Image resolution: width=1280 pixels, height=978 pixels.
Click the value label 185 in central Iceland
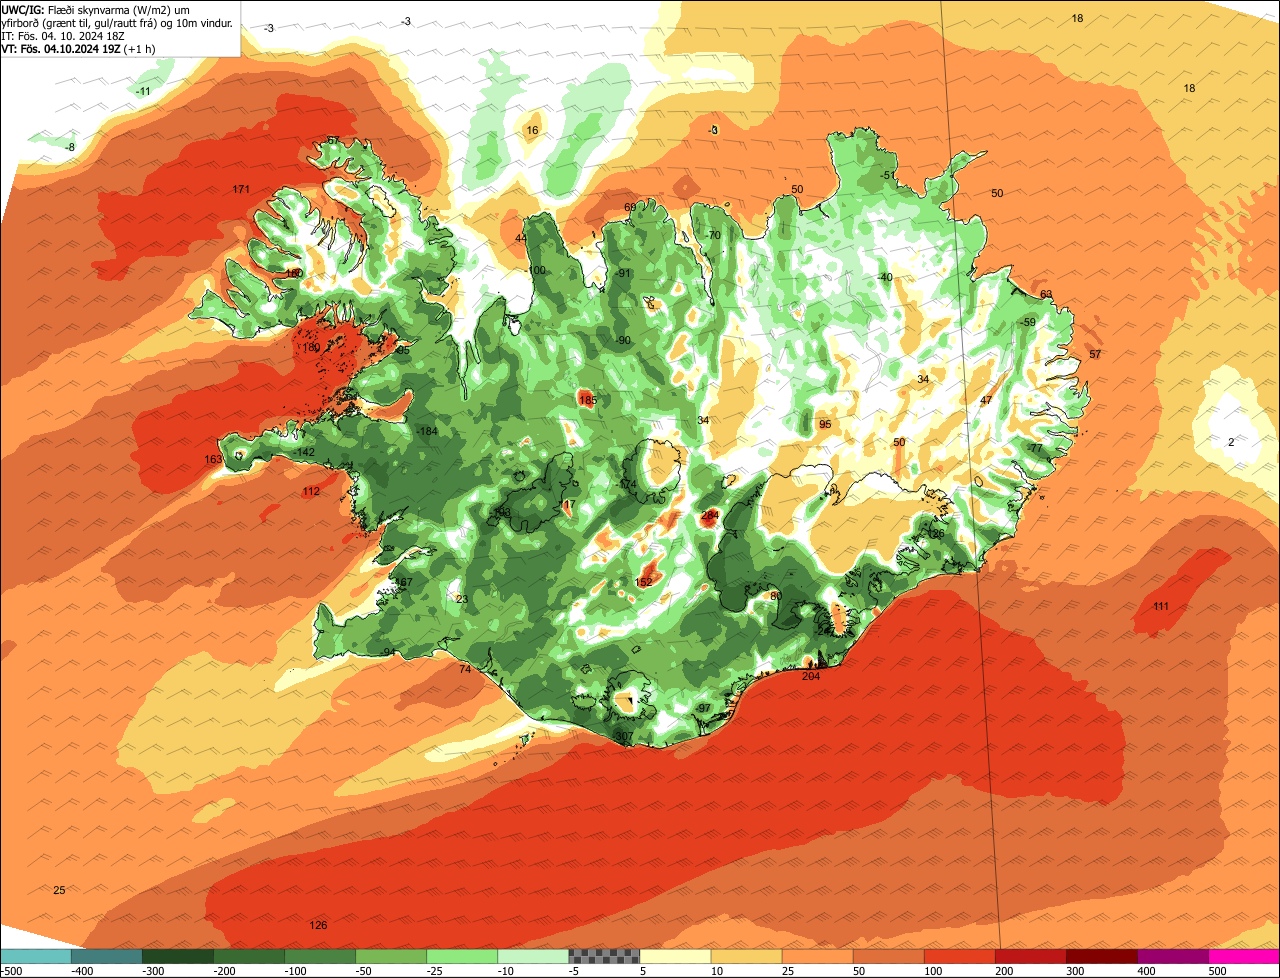(588, 400)
